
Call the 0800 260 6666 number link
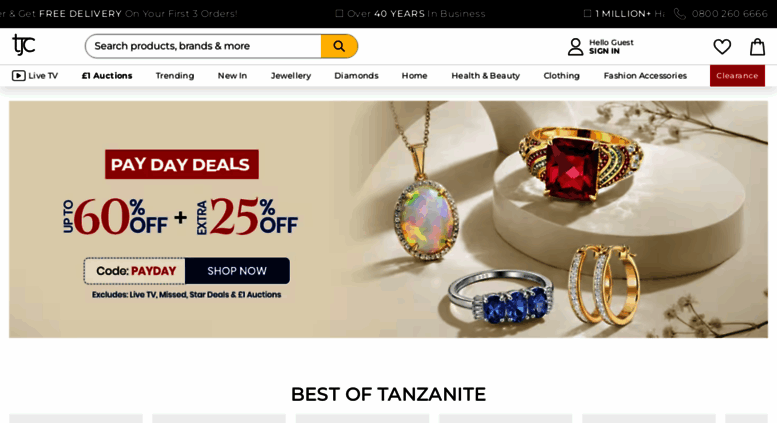coord(729,14)
